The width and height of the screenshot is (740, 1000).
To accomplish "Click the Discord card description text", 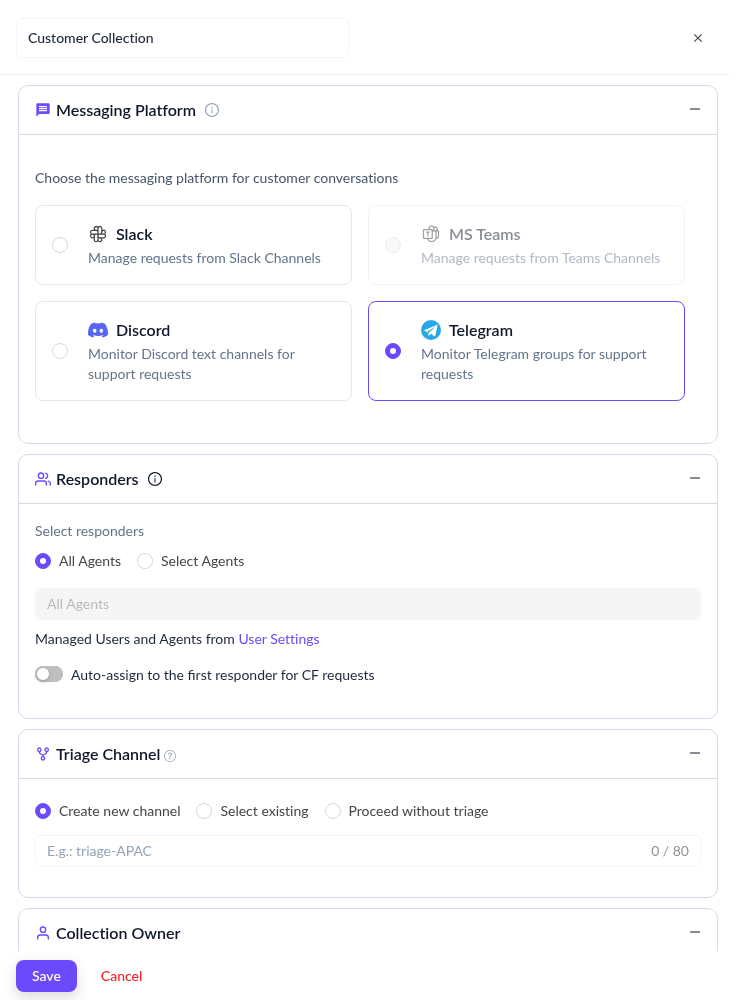I will 191,364.
